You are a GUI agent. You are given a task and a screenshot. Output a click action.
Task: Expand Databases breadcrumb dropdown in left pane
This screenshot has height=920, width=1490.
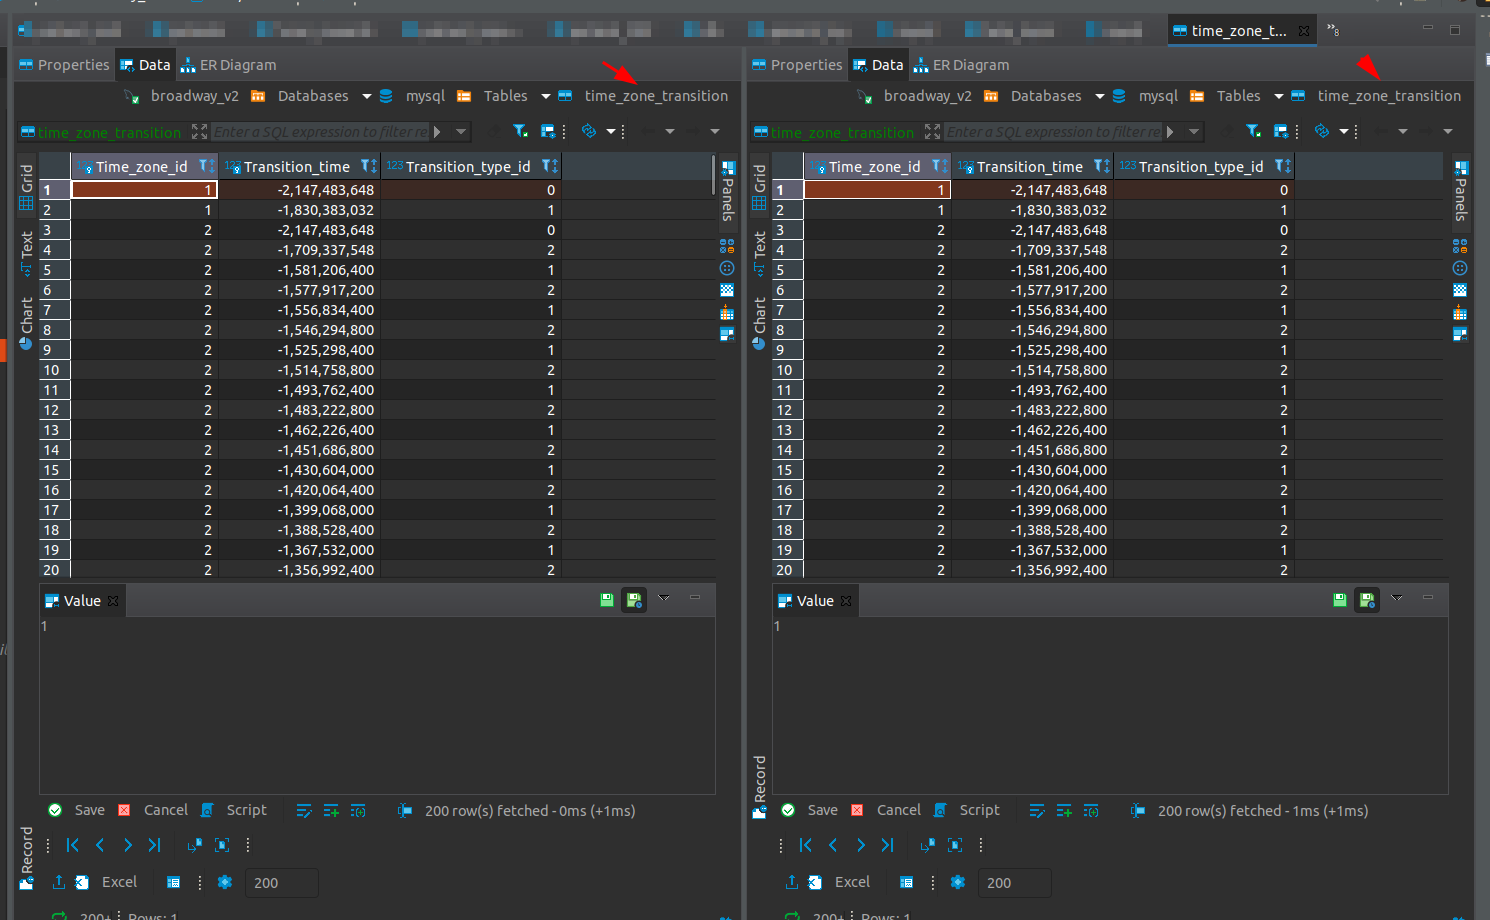[367, 97]
